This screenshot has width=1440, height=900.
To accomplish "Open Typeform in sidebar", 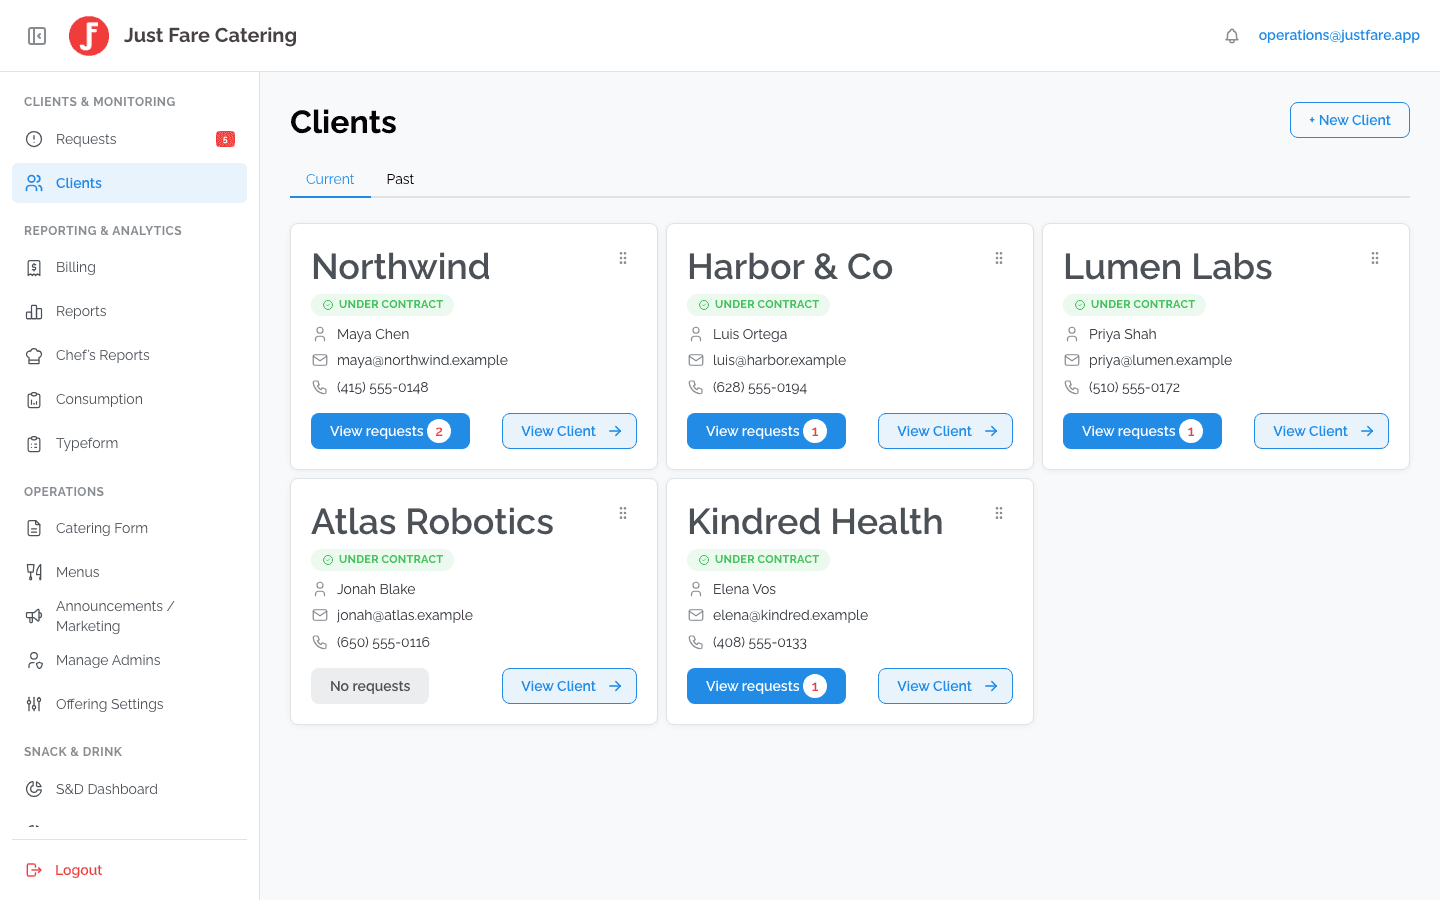I will coord(129,443).
